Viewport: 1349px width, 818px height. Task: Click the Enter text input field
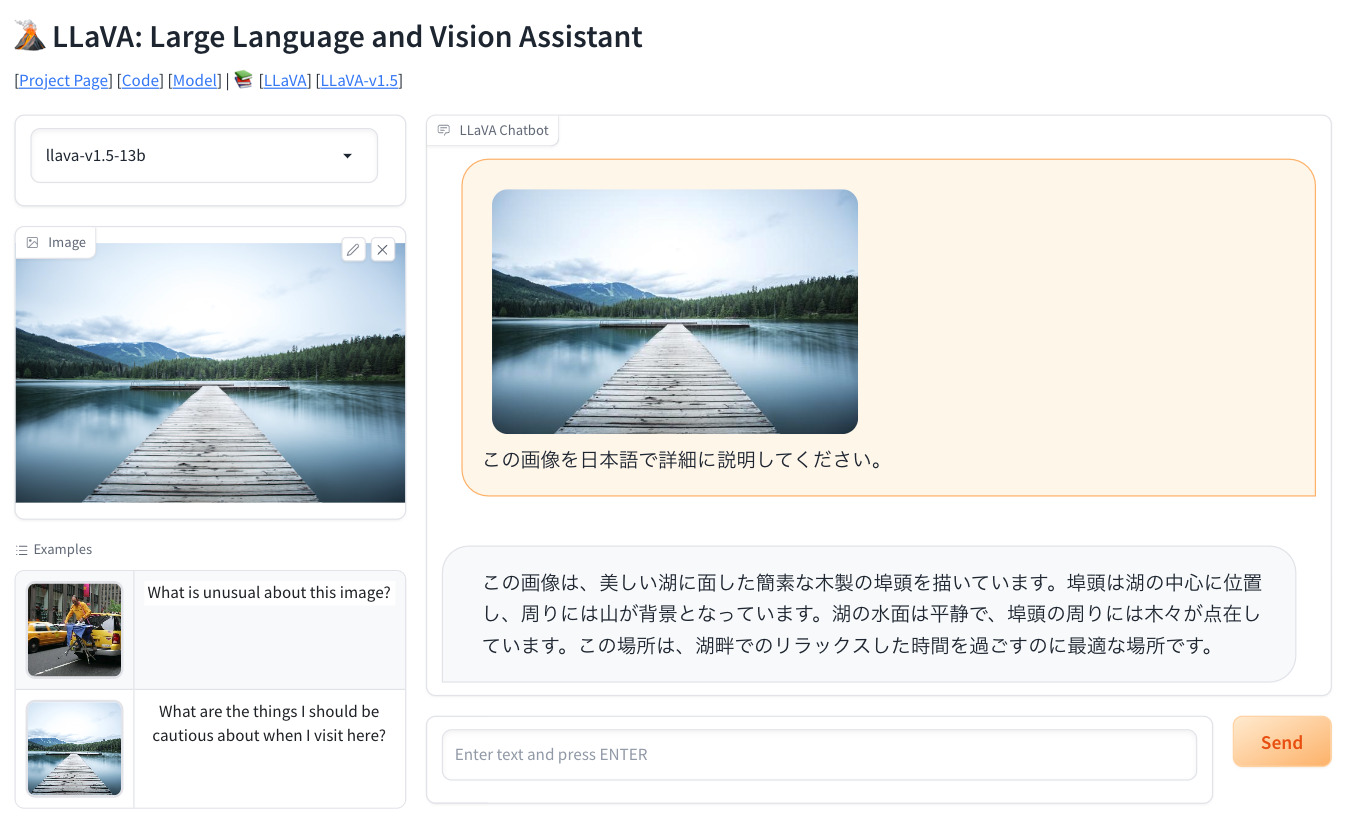[819, 754]
